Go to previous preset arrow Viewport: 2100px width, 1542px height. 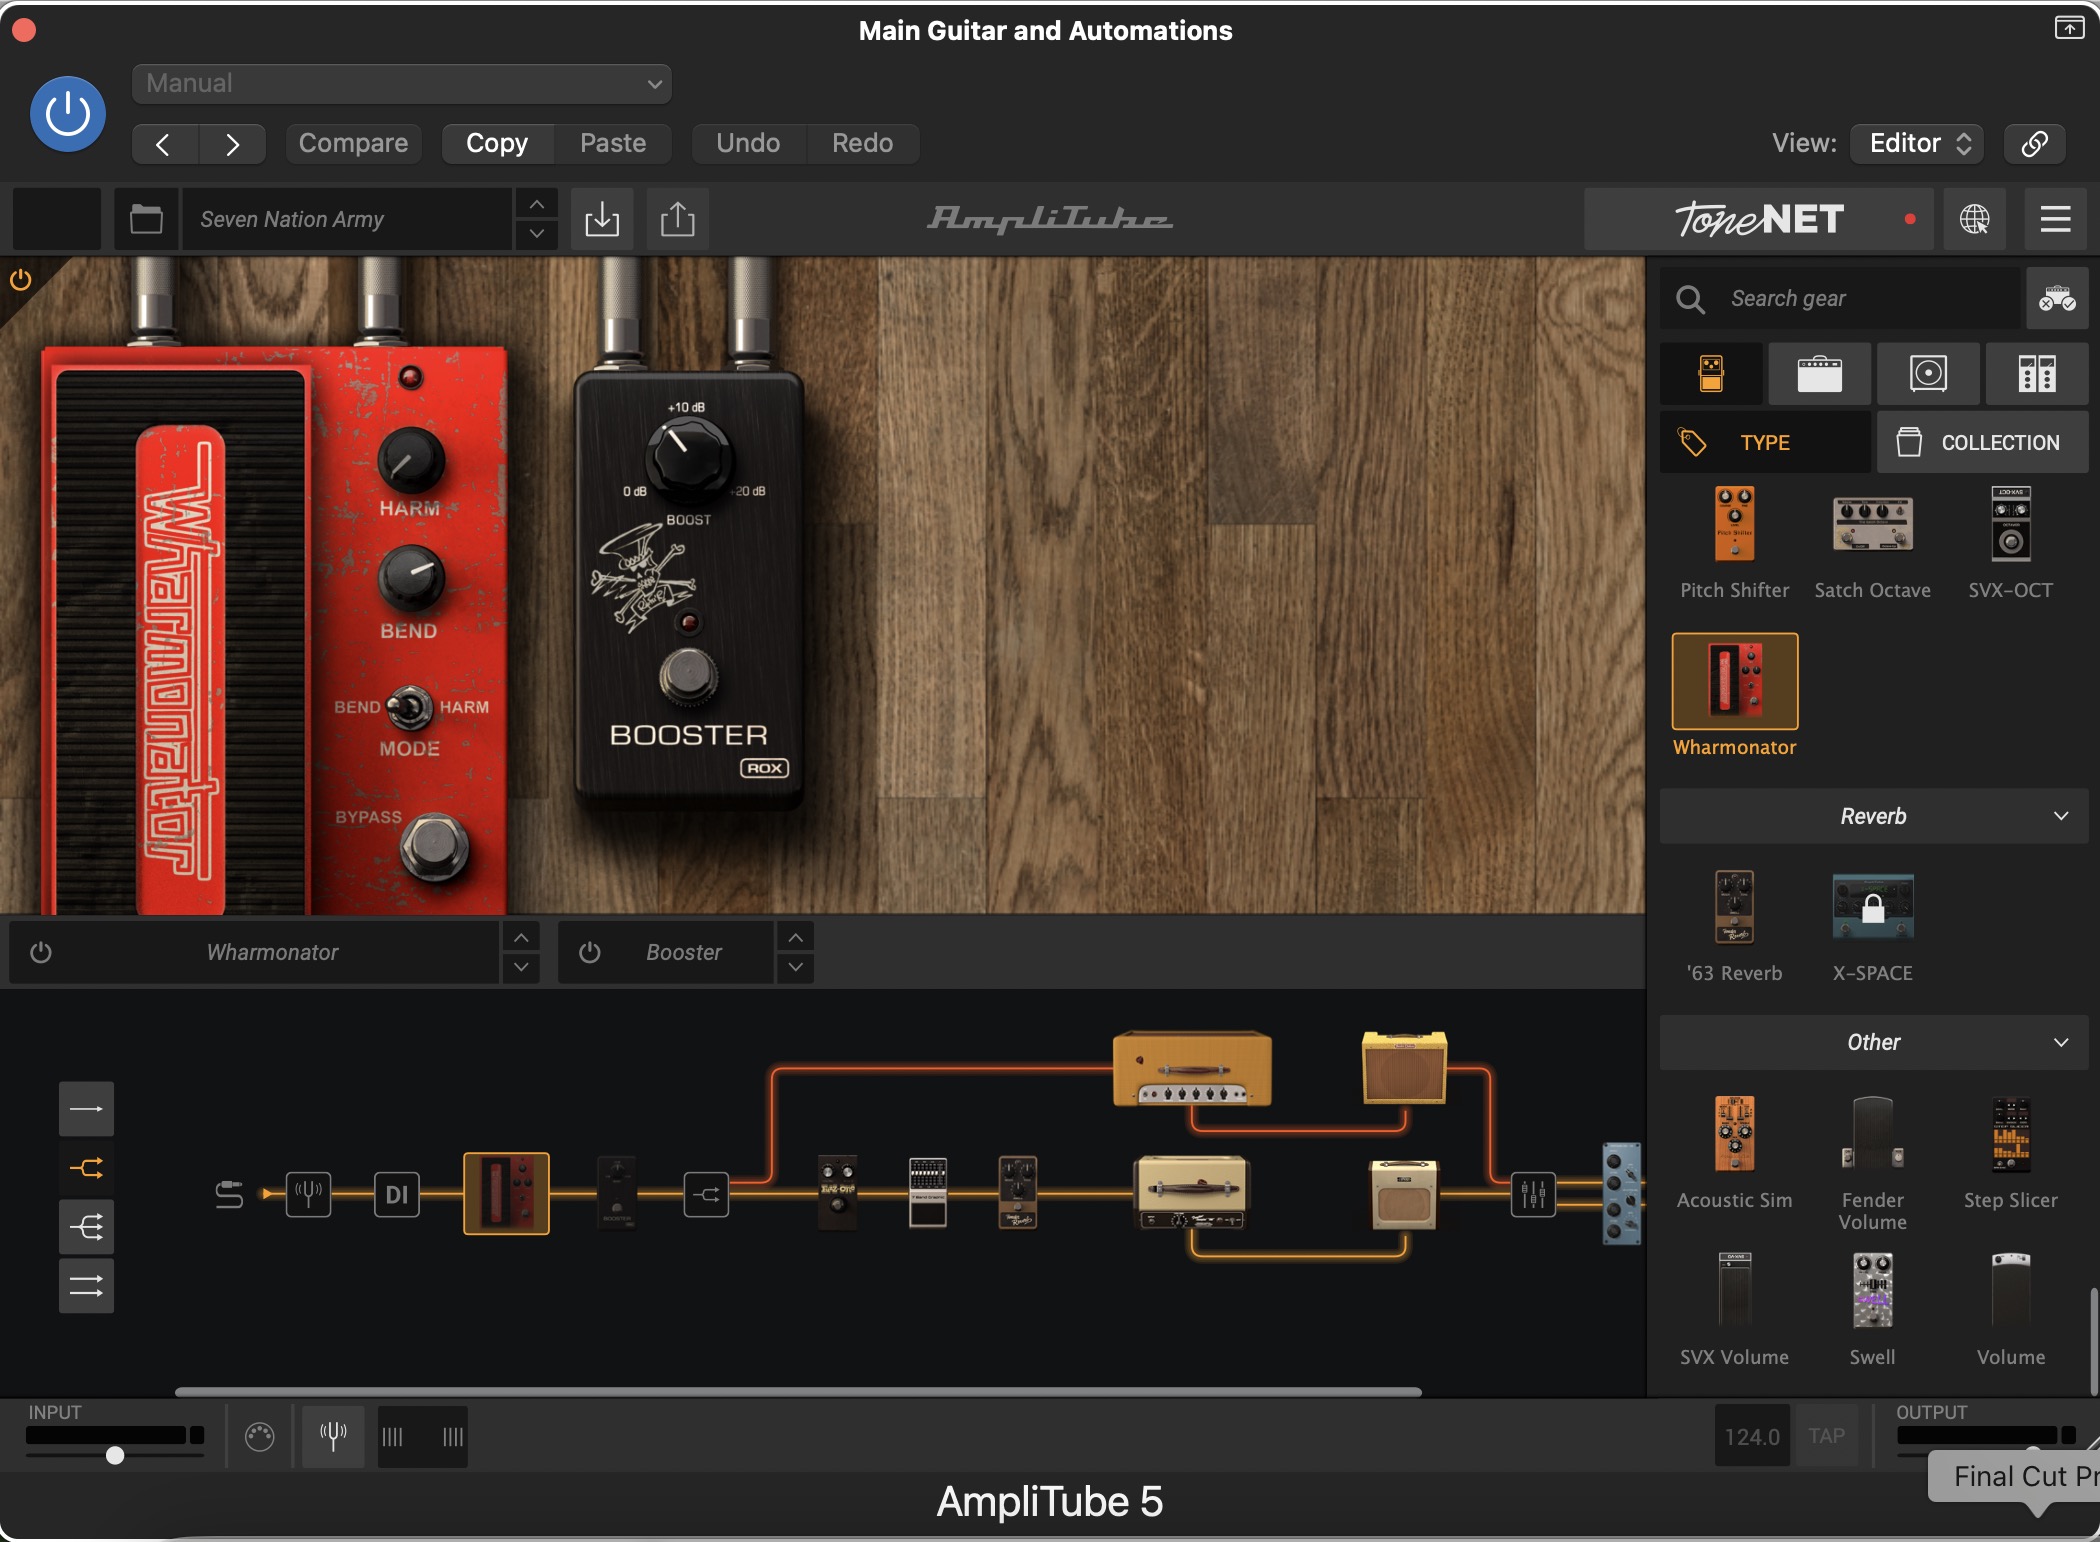click(x=165, y=144)
